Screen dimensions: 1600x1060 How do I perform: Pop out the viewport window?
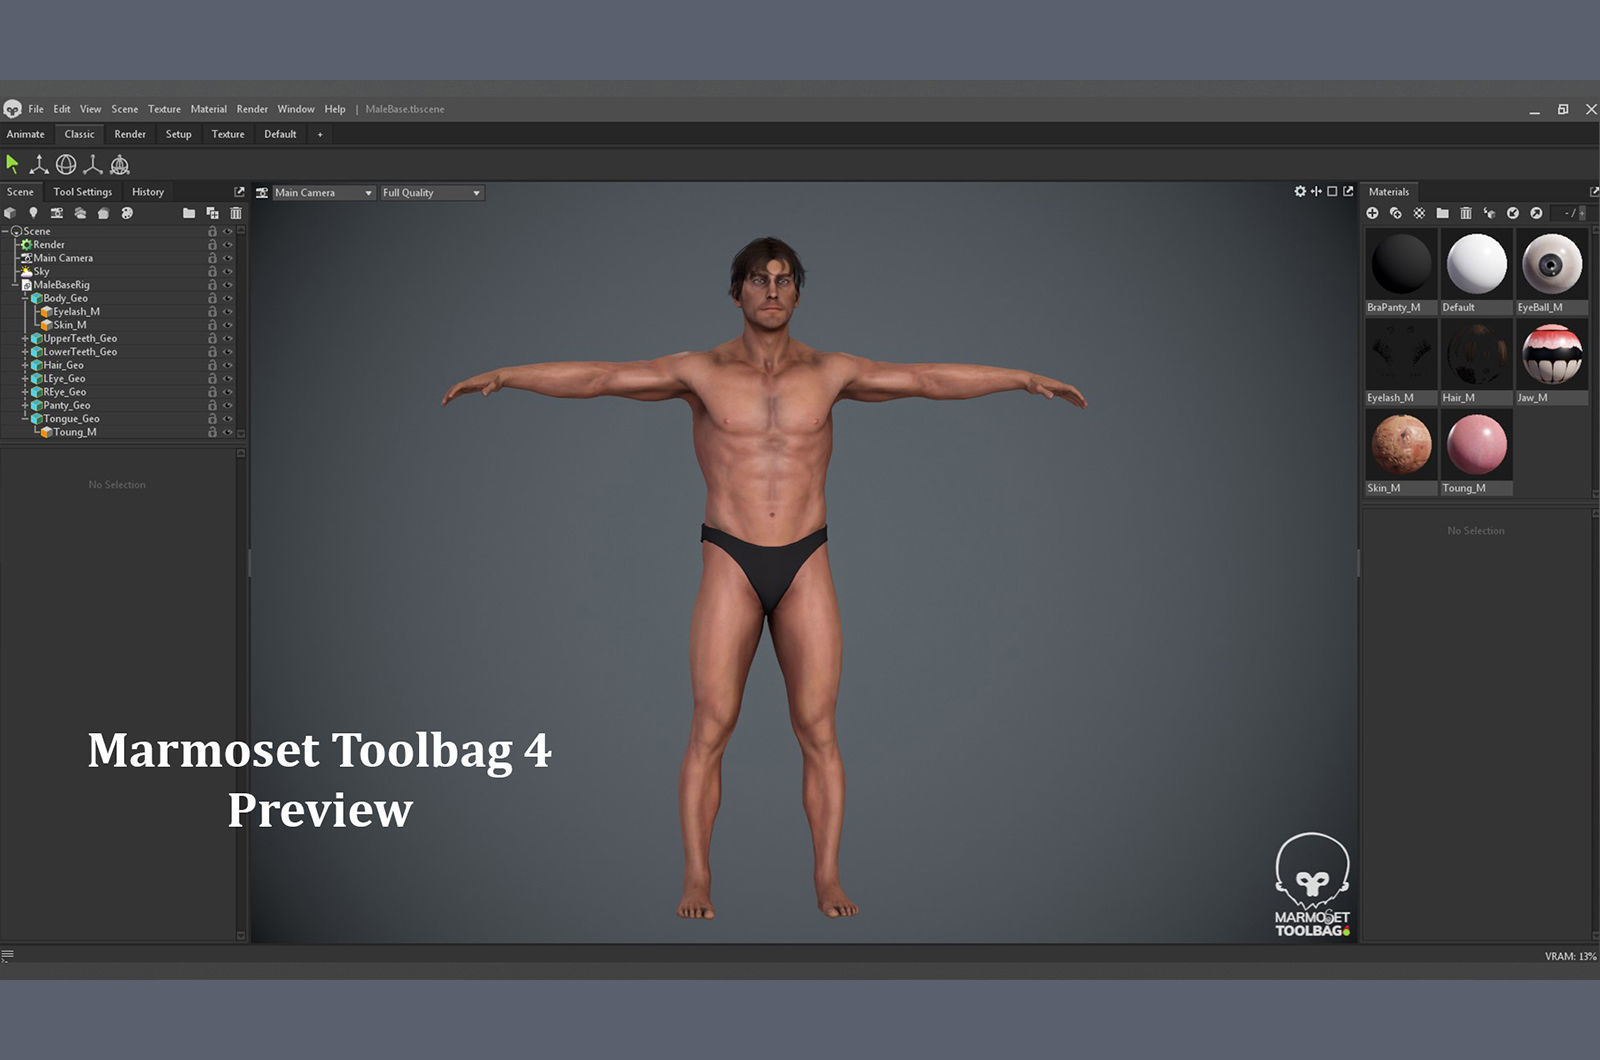[x=1348, y=191]
